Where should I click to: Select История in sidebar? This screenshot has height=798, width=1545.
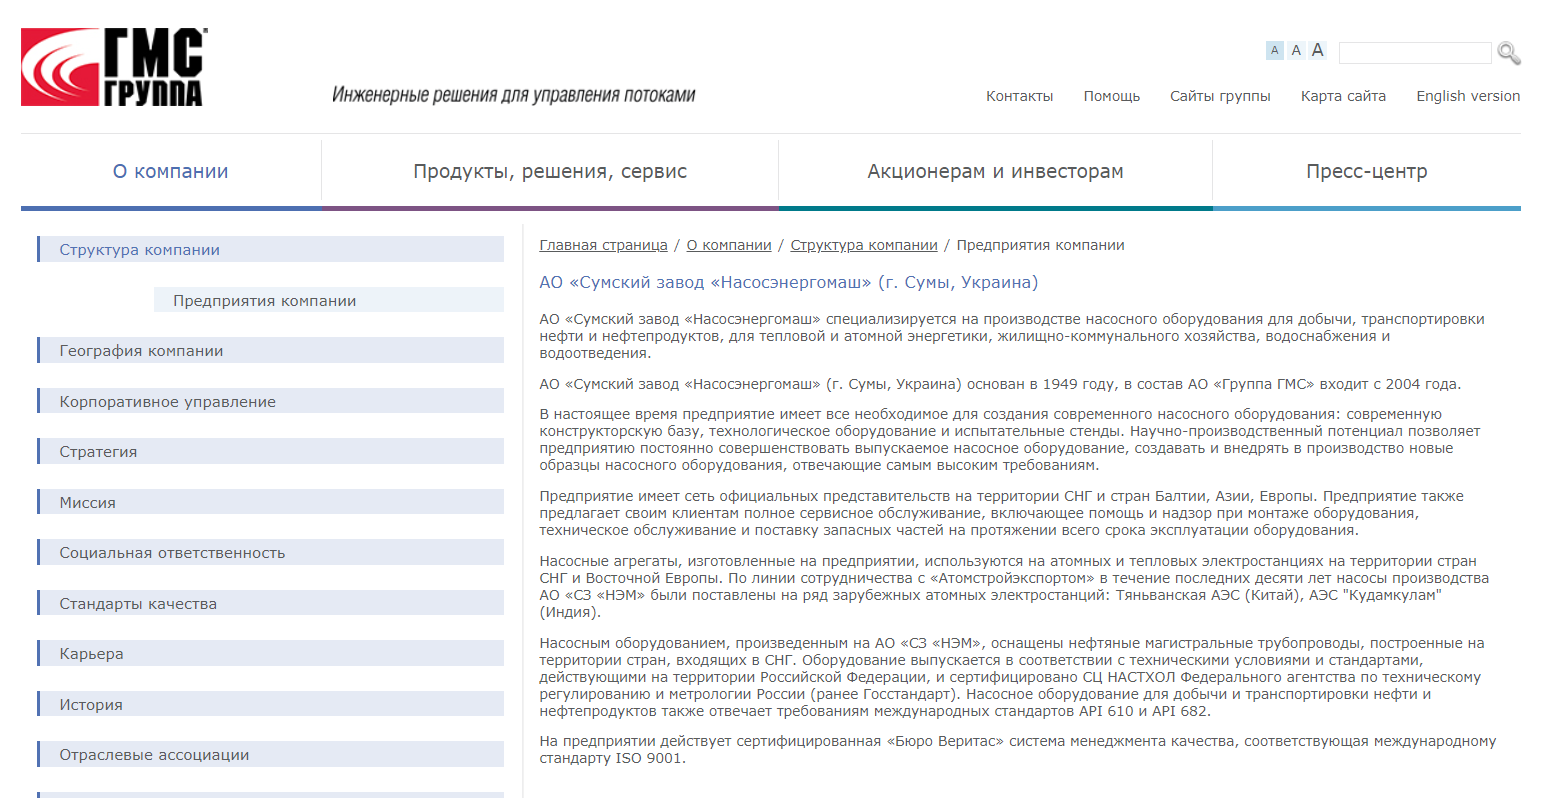pos(270,704)
